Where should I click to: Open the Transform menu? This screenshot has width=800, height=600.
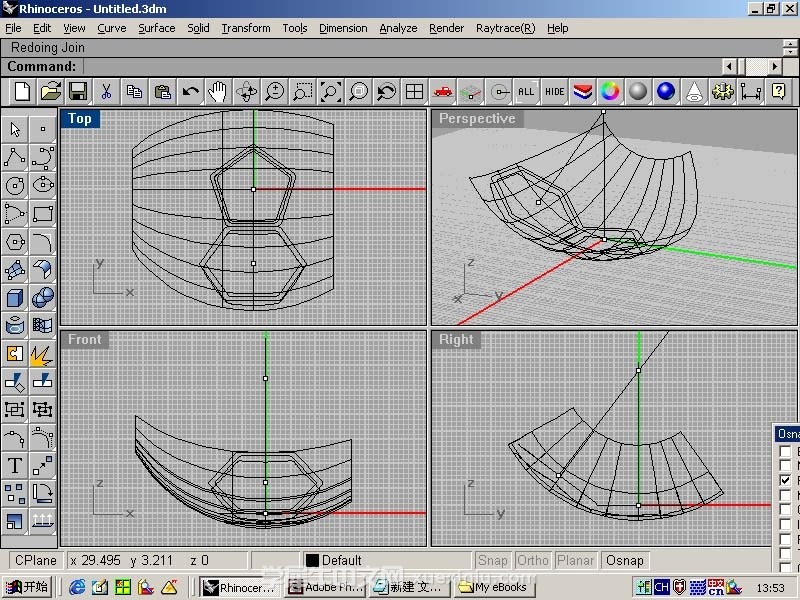[246, 28]
